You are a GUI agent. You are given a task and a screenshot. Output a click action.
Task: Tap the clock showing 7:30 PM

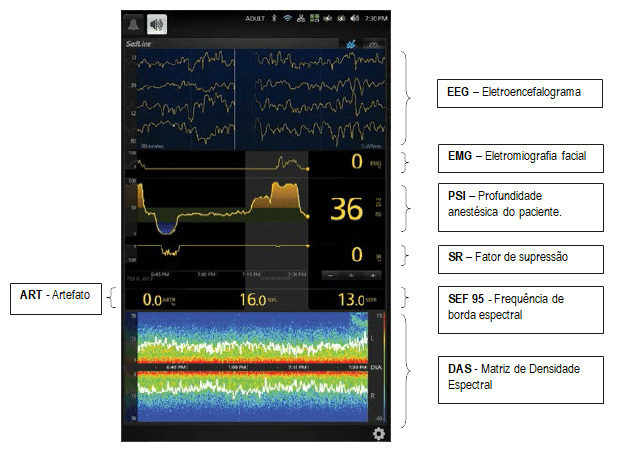(x=378, y=19)
